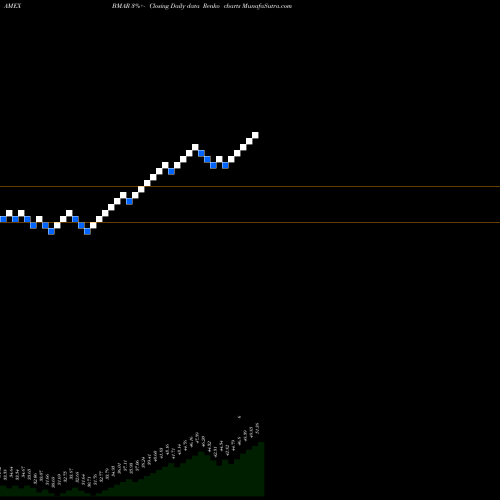This screenshot has height=500, width=500.
Task: Click the tallest final green volume bar
Action: pos(261,469)
